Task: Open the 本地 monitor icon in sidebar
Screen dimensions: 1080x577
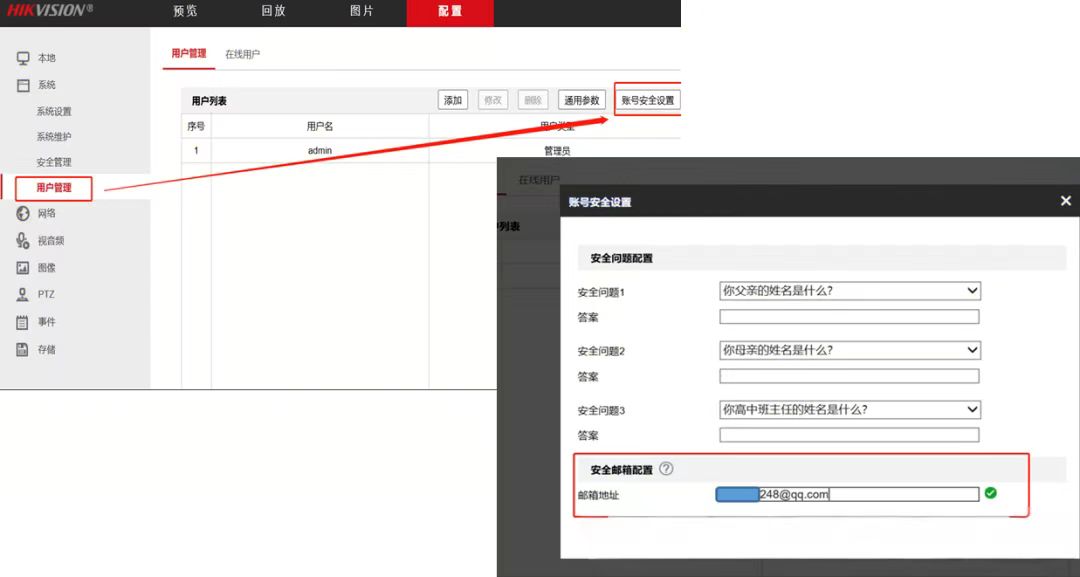Action: [x=23, y=58]
